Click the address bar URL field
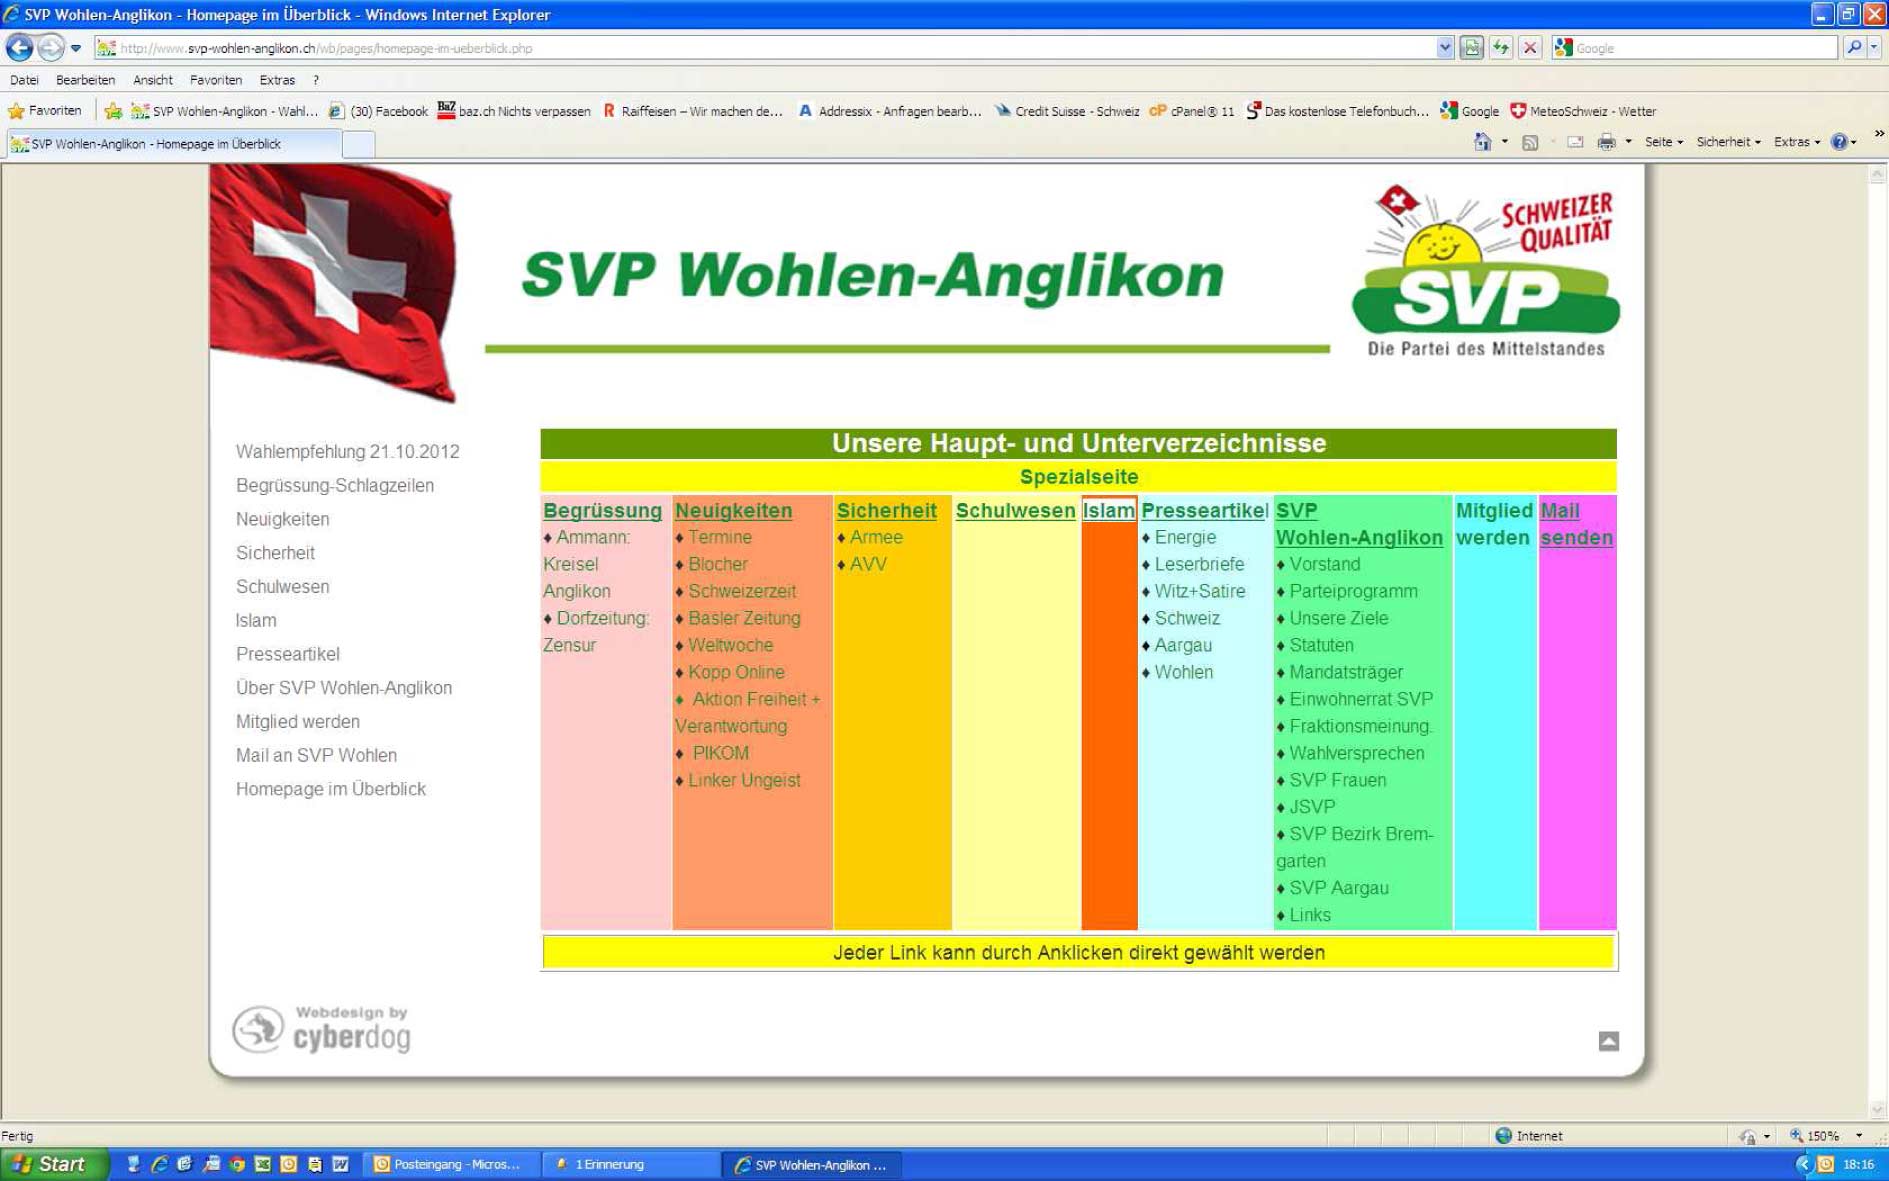 (764, 48)
